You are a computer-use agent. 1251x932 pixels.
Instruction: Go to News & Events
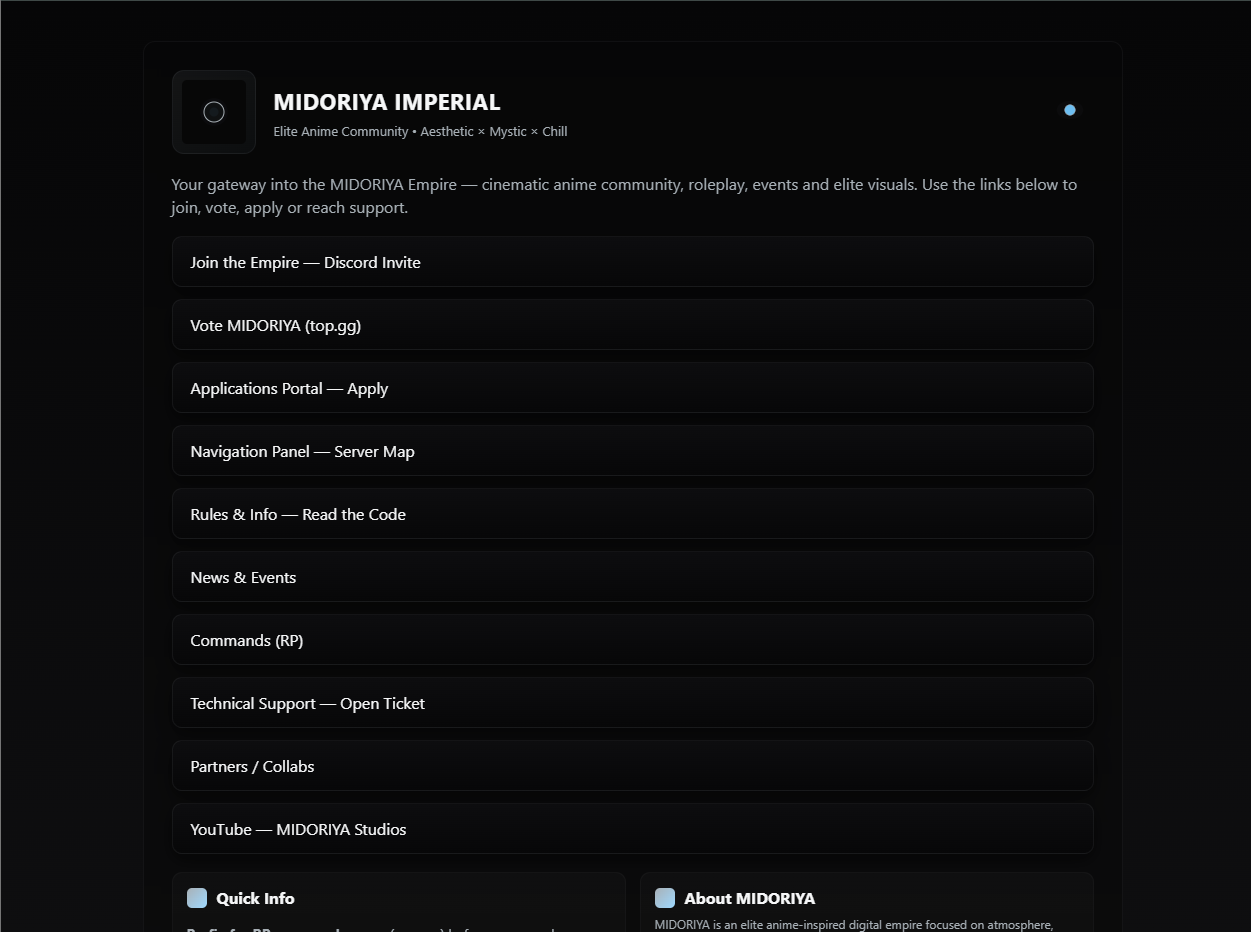(632, 577)
